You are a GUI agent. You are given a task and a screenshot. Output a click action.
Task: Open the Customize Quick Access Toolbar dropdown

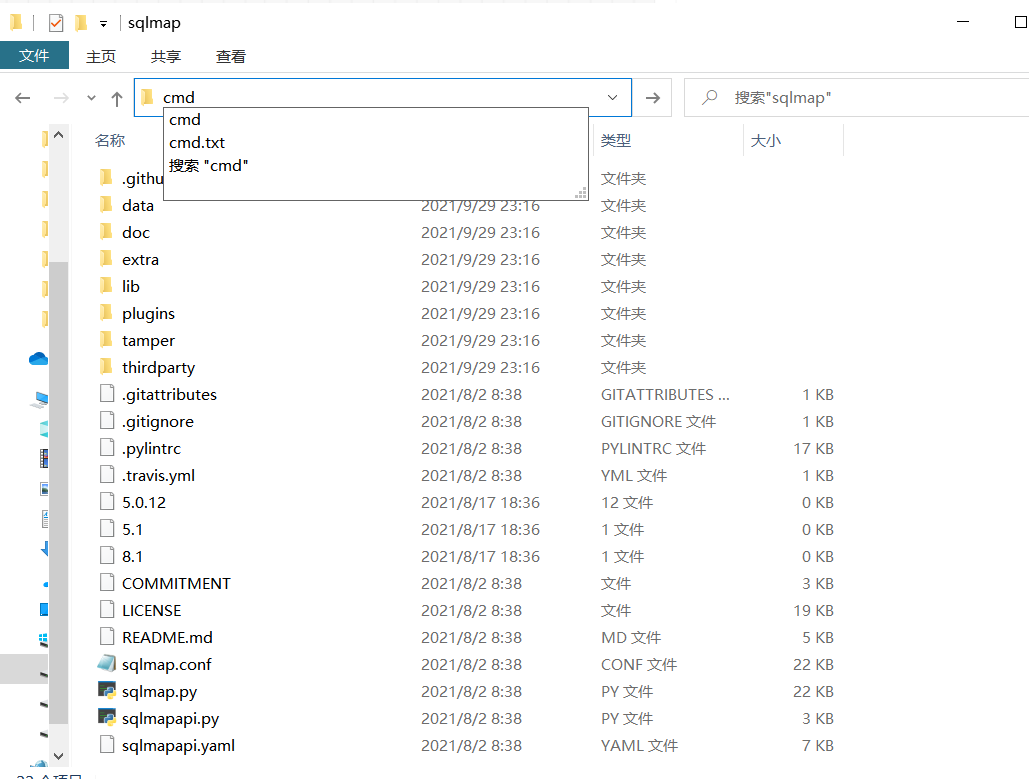tap(103, 24)
